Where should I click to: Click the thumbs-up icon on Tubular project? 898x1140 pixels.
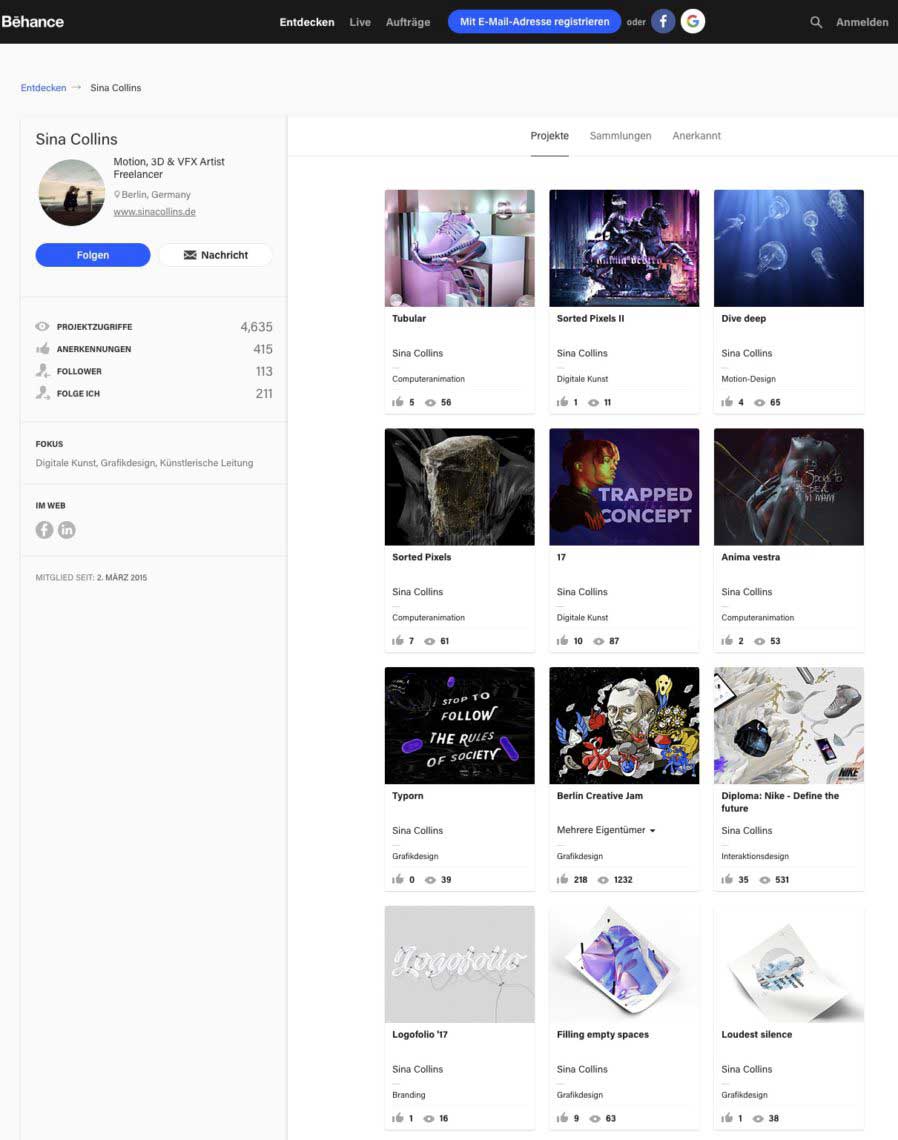pos(398,402)
